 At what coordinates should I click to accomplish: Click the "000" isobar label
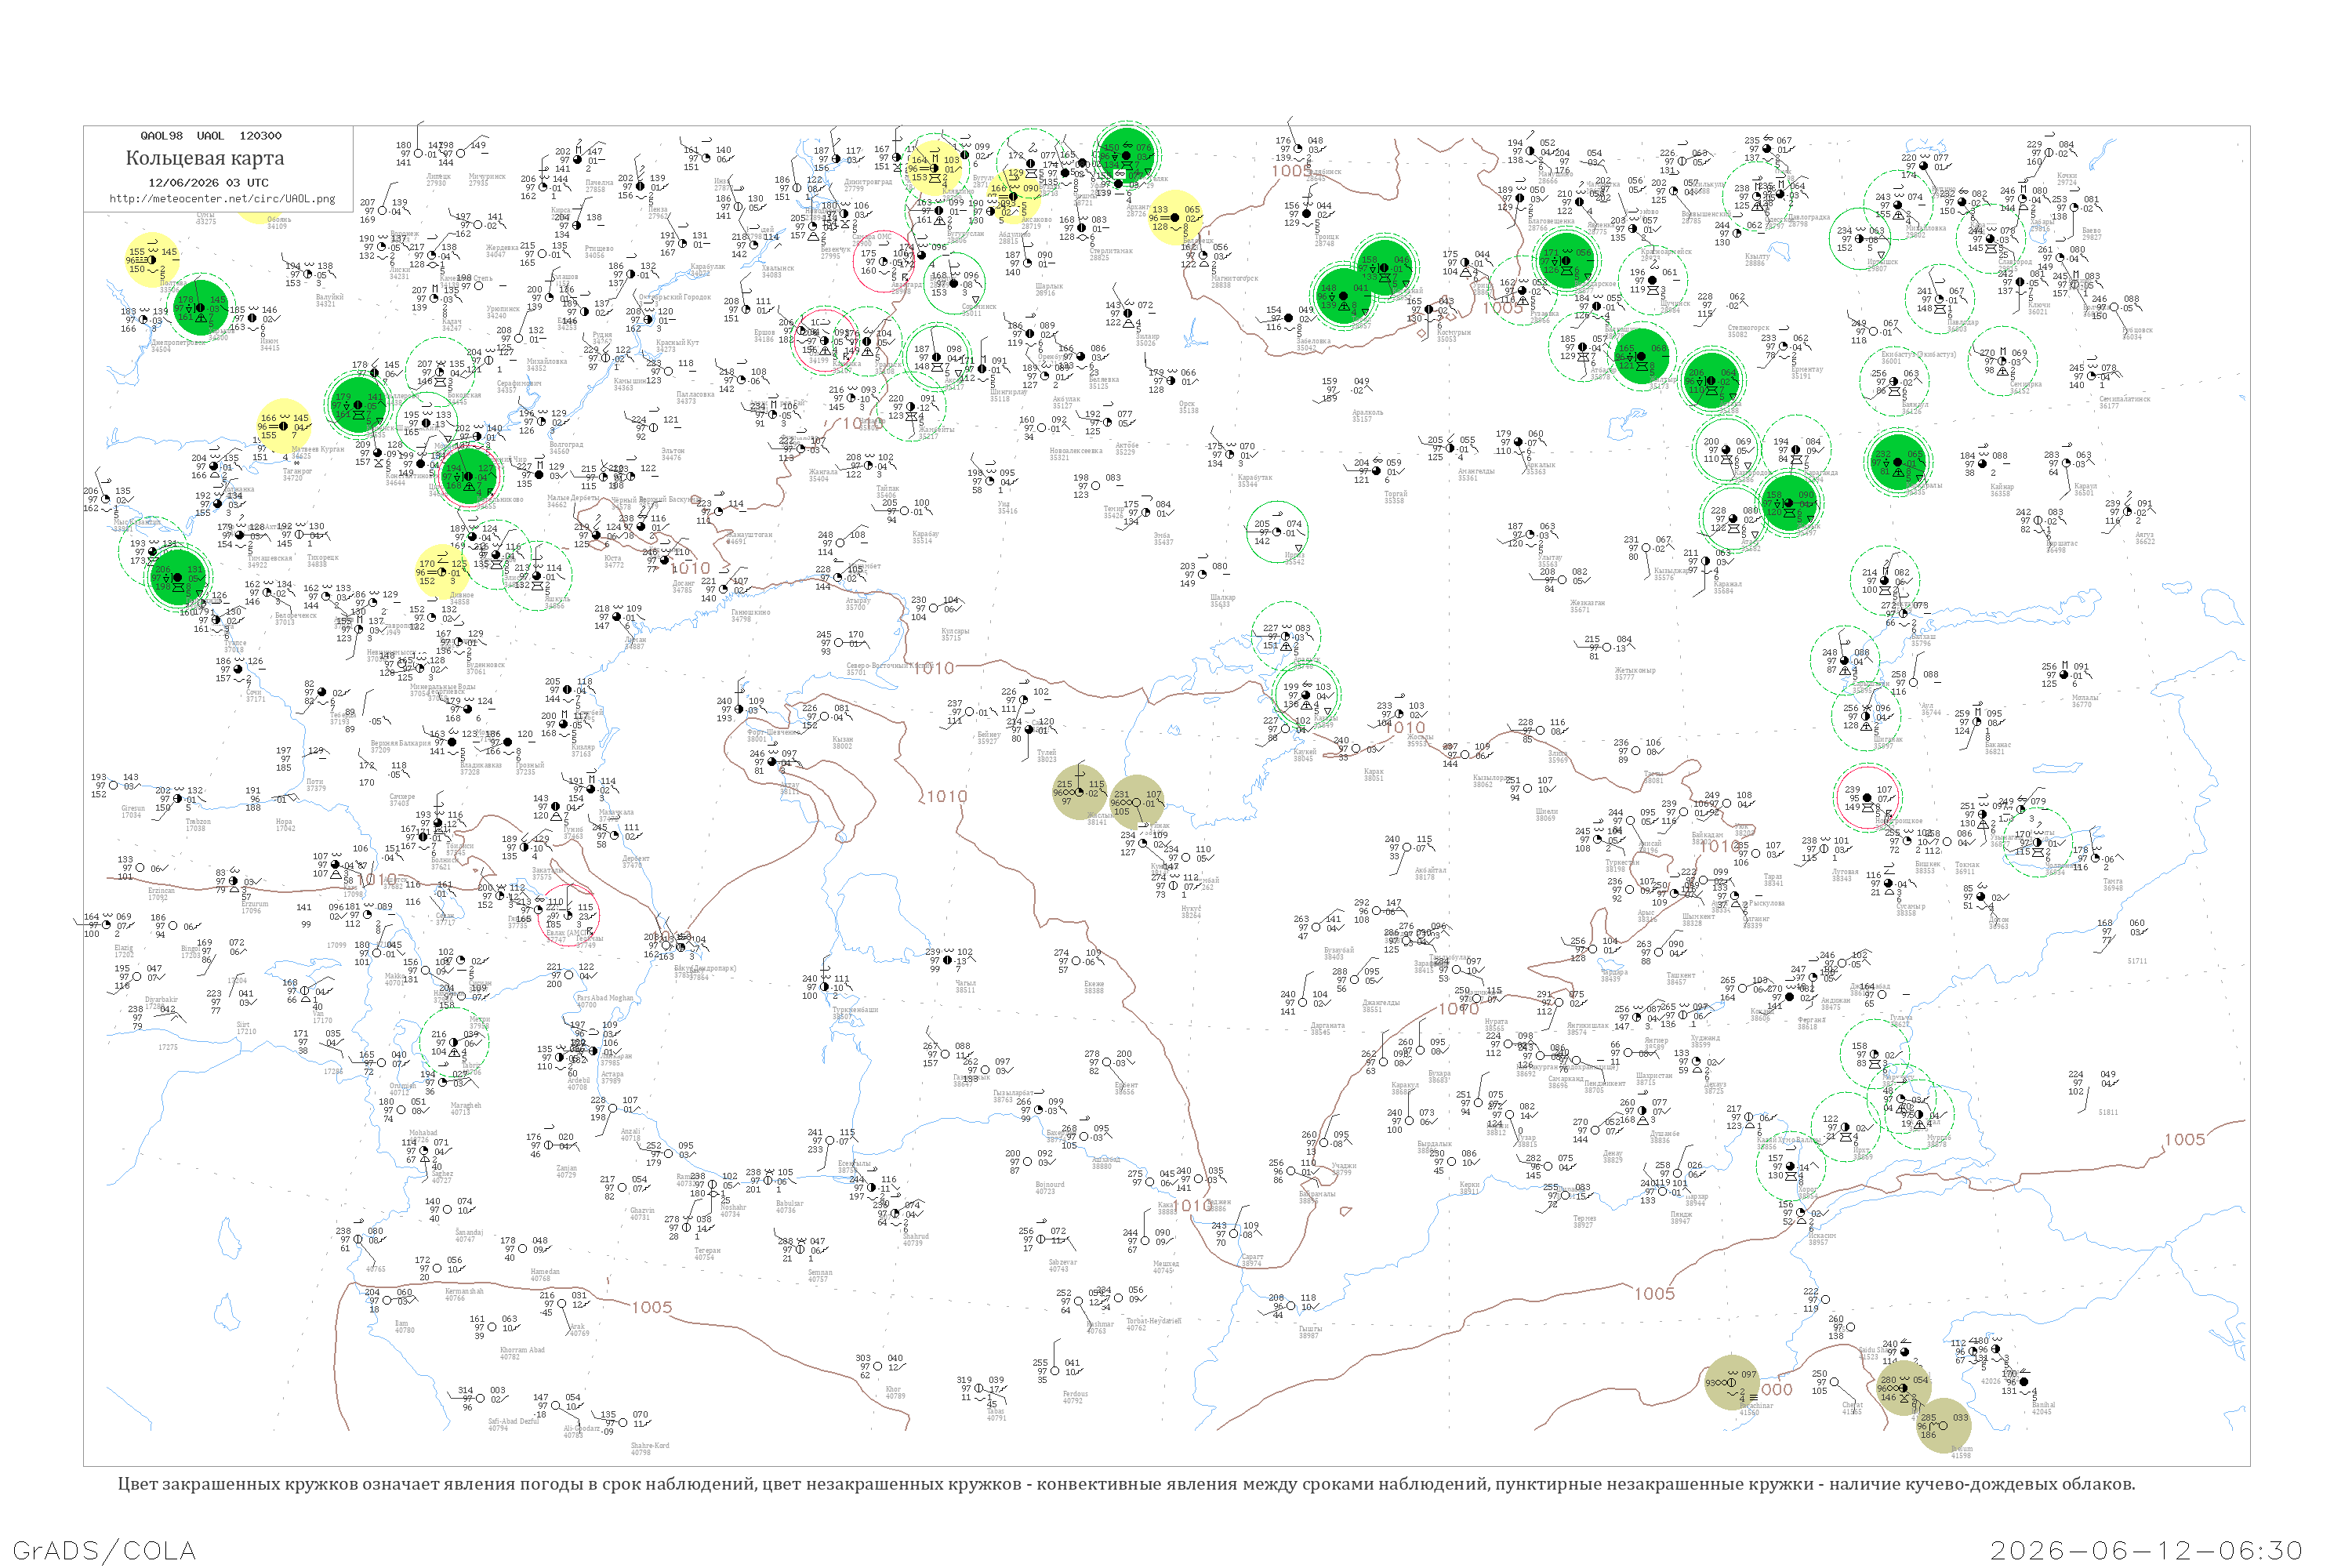pos(1777,1390)
